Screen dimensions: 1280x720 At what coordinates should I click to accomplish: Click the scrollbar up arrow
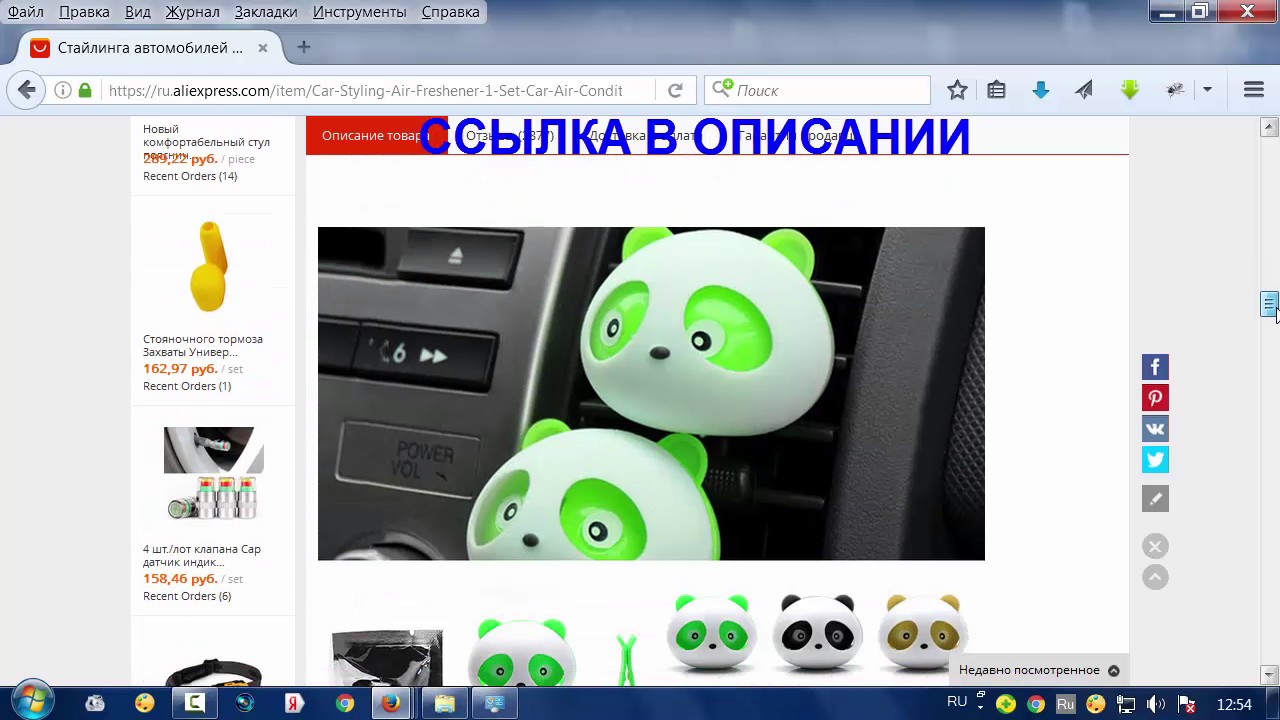(1269, 127)
